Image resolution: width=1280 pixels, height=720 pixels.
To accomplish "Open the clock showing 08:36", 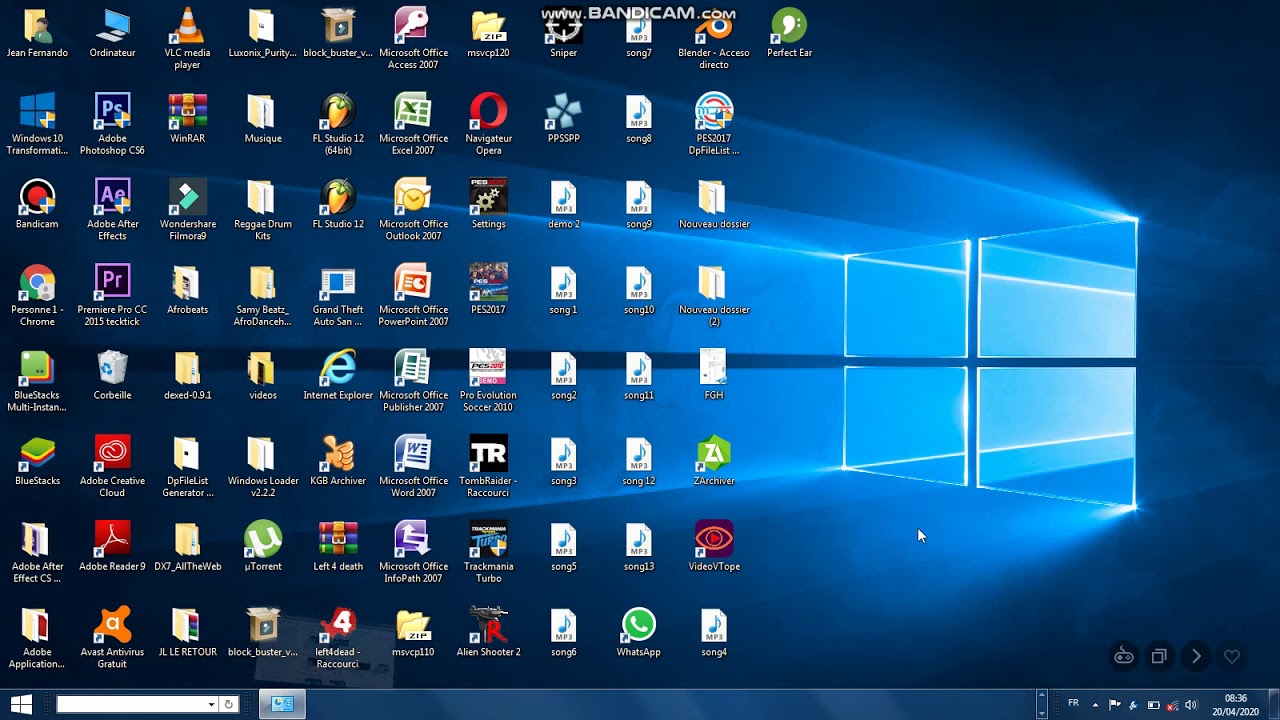I will click(1236, 704).
